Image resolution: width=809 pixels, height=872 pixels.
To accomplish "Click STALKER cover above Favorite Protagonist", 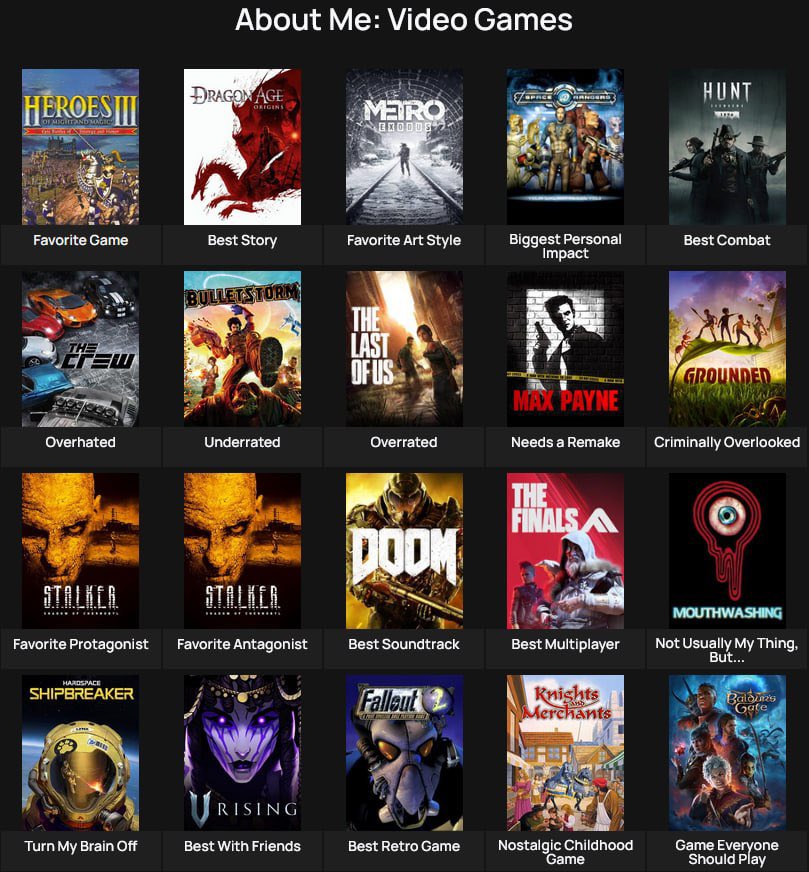I will pos(81,551).
